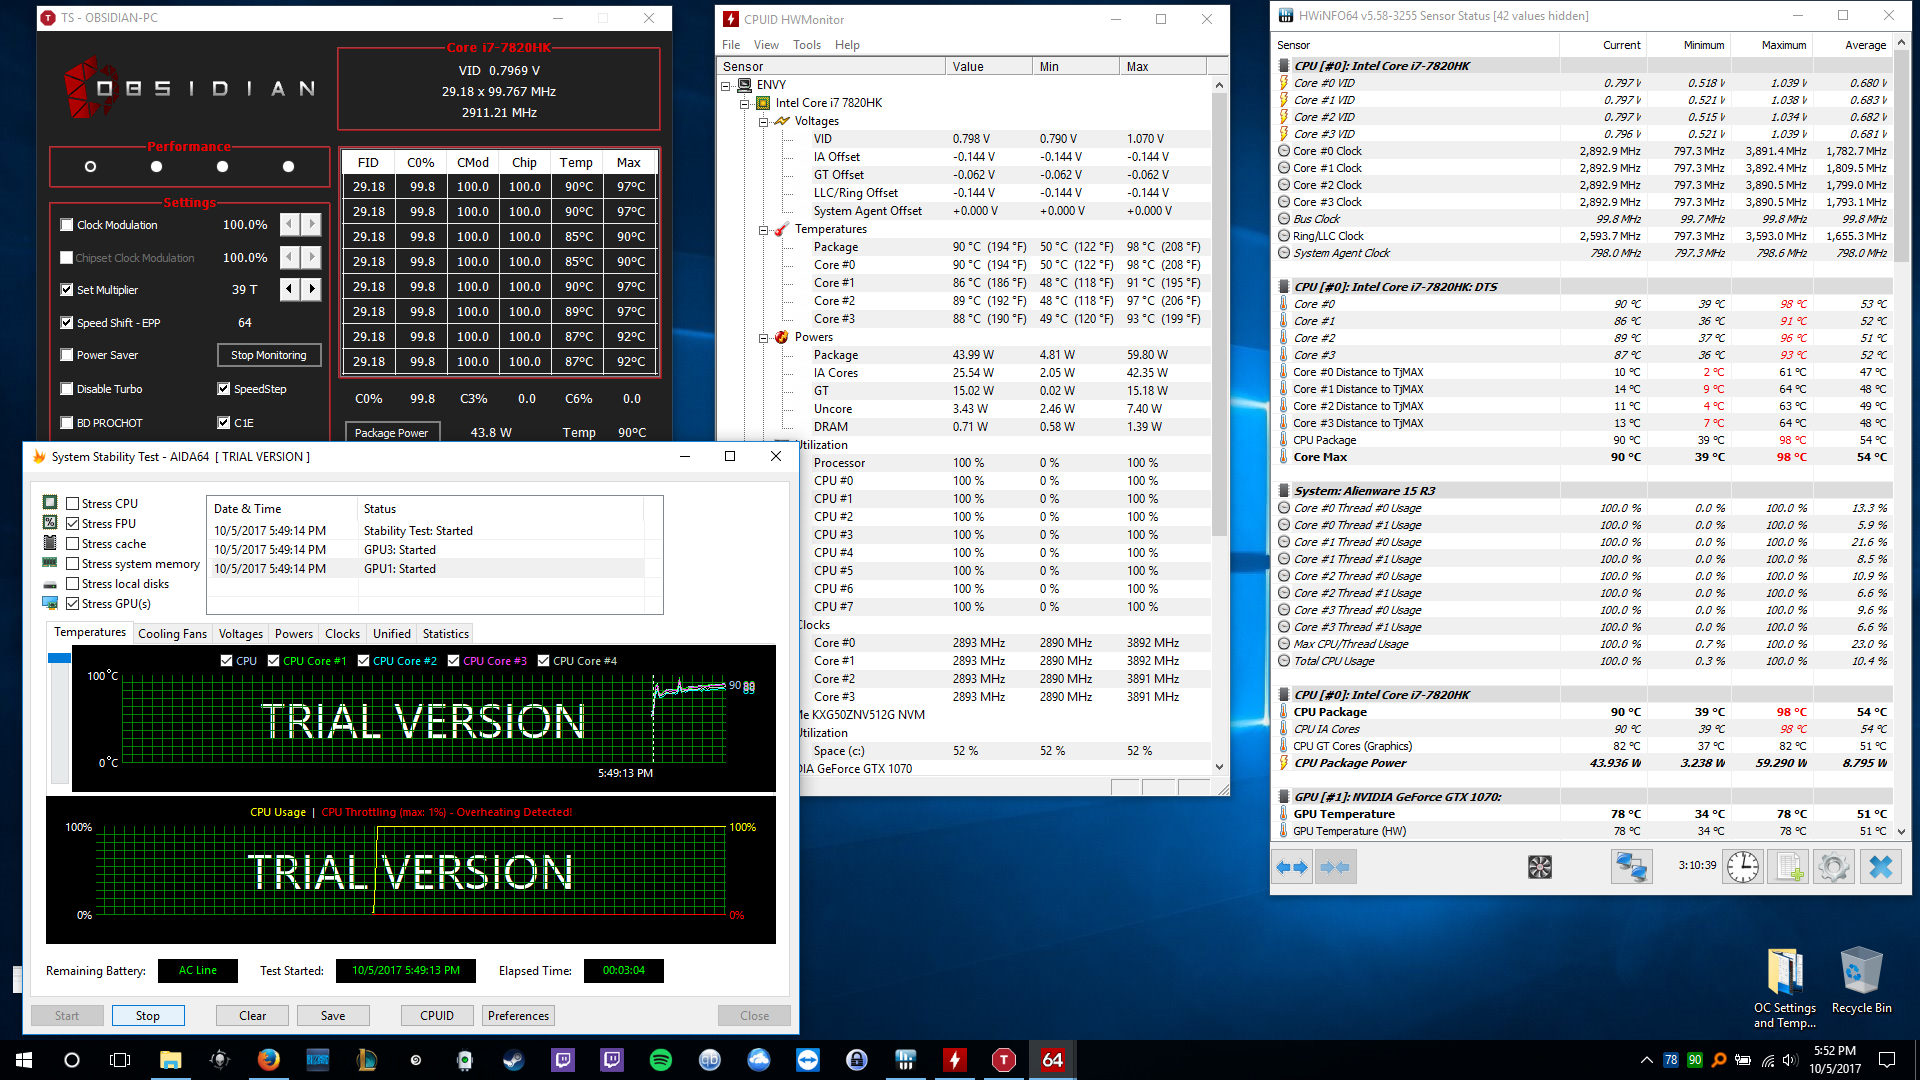1920x1080 pixels.
Task: Open Tools menu in HWMonitor
Action: point(807,45)
